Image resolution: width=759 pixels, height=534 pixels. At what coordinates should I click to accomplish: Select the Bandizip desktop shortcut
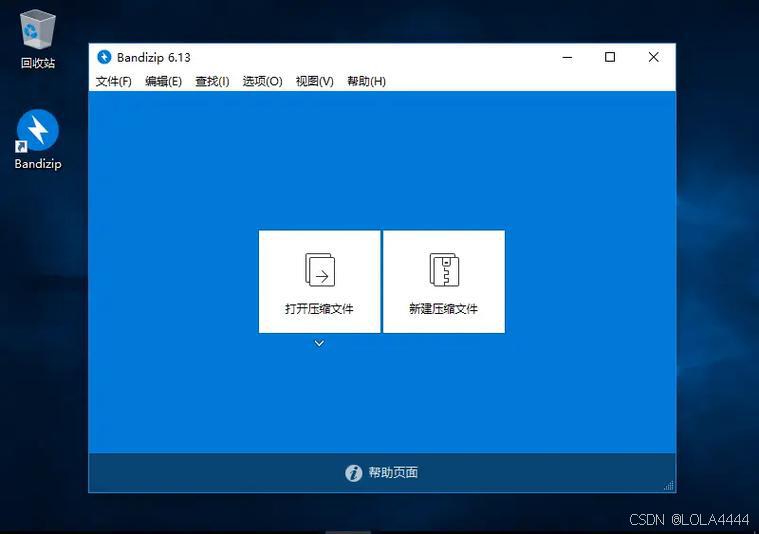coord(38,140)
